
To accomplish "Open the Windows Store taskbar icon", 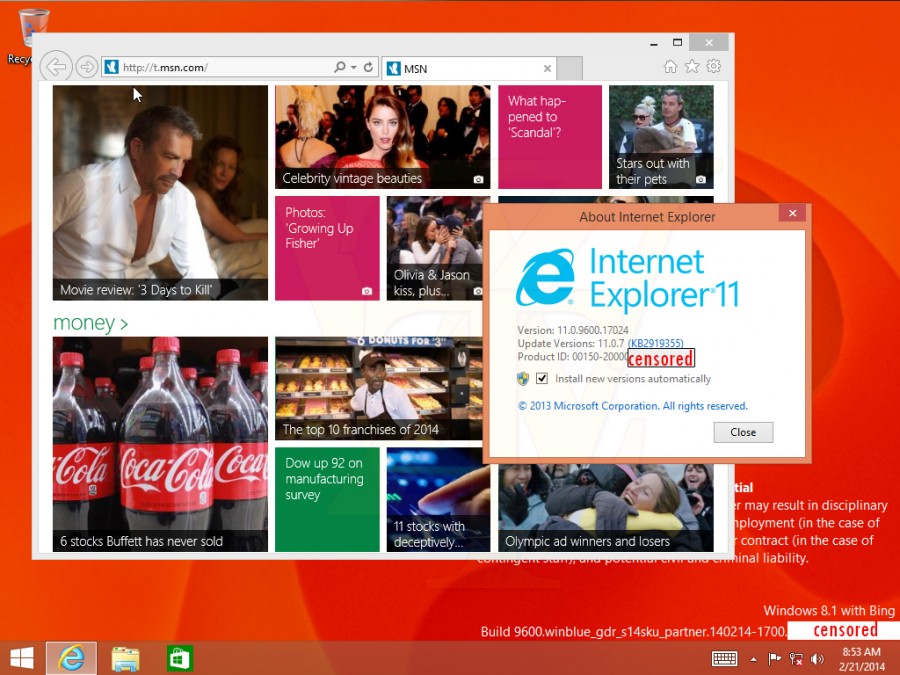I will pos(180,658).
